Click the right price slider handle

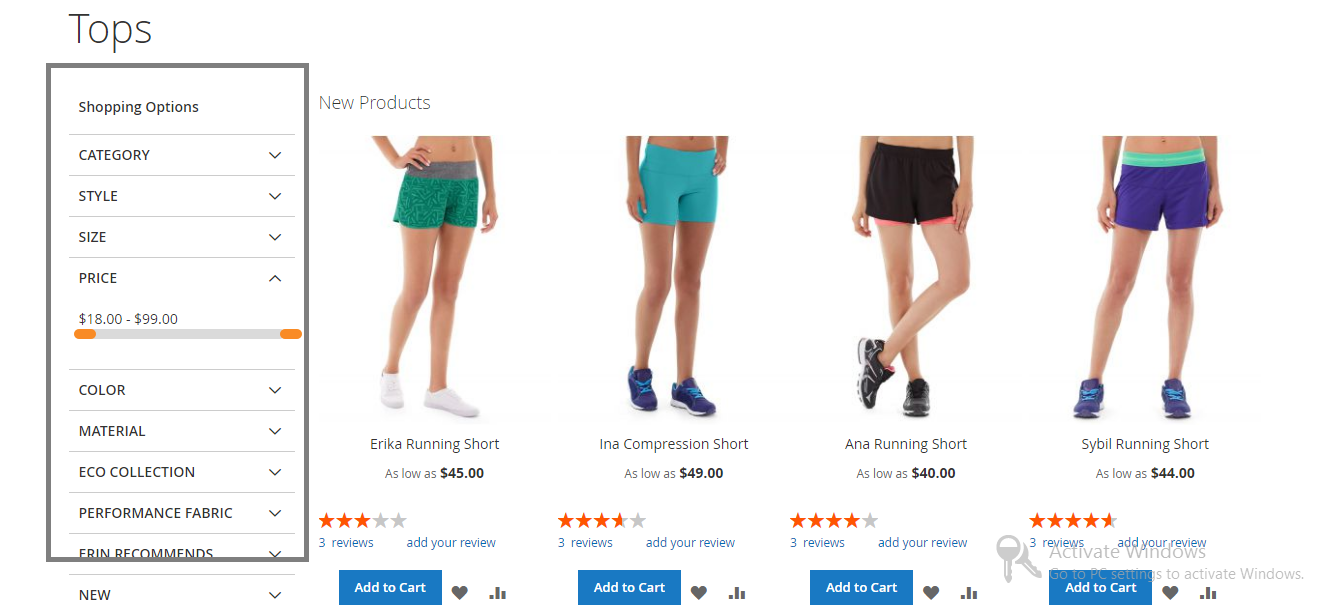click(x=291, y=334)
